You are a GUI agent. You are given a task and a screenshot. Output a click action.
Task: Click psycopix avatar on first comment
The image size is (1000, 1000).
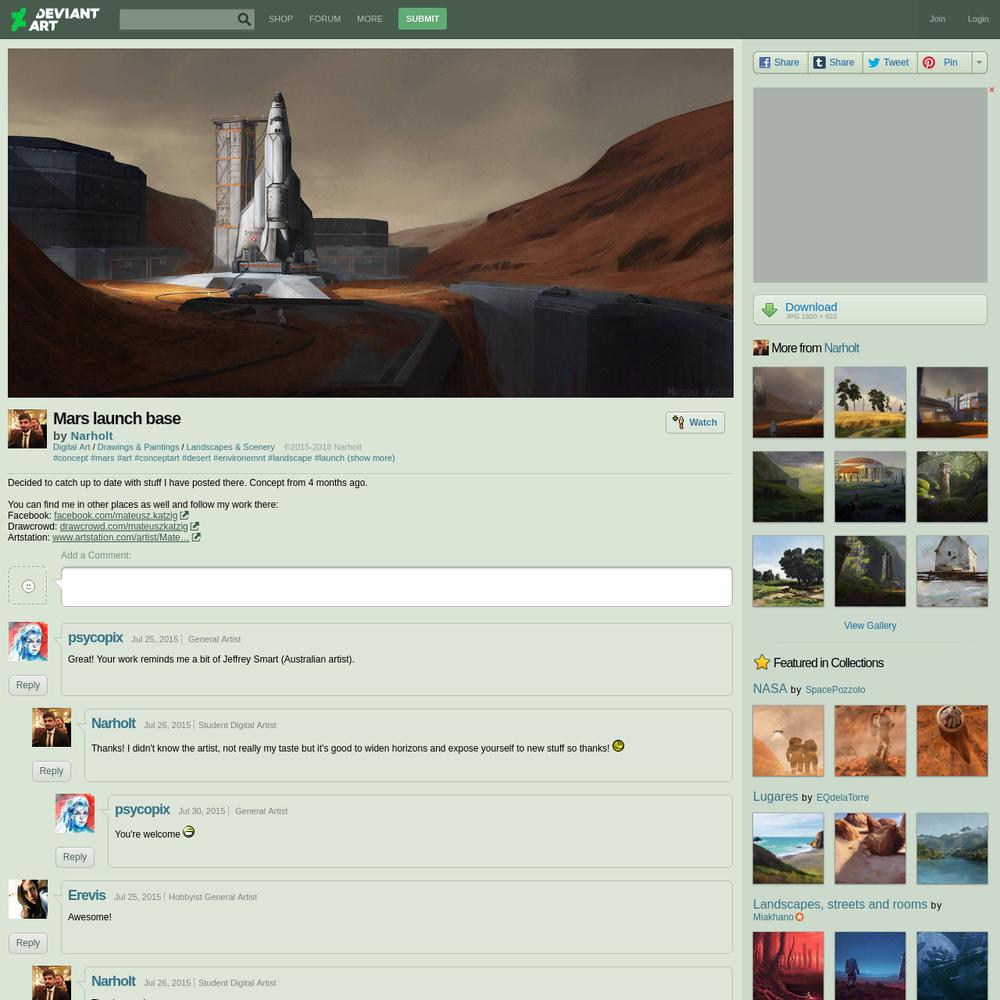point(28,642)
